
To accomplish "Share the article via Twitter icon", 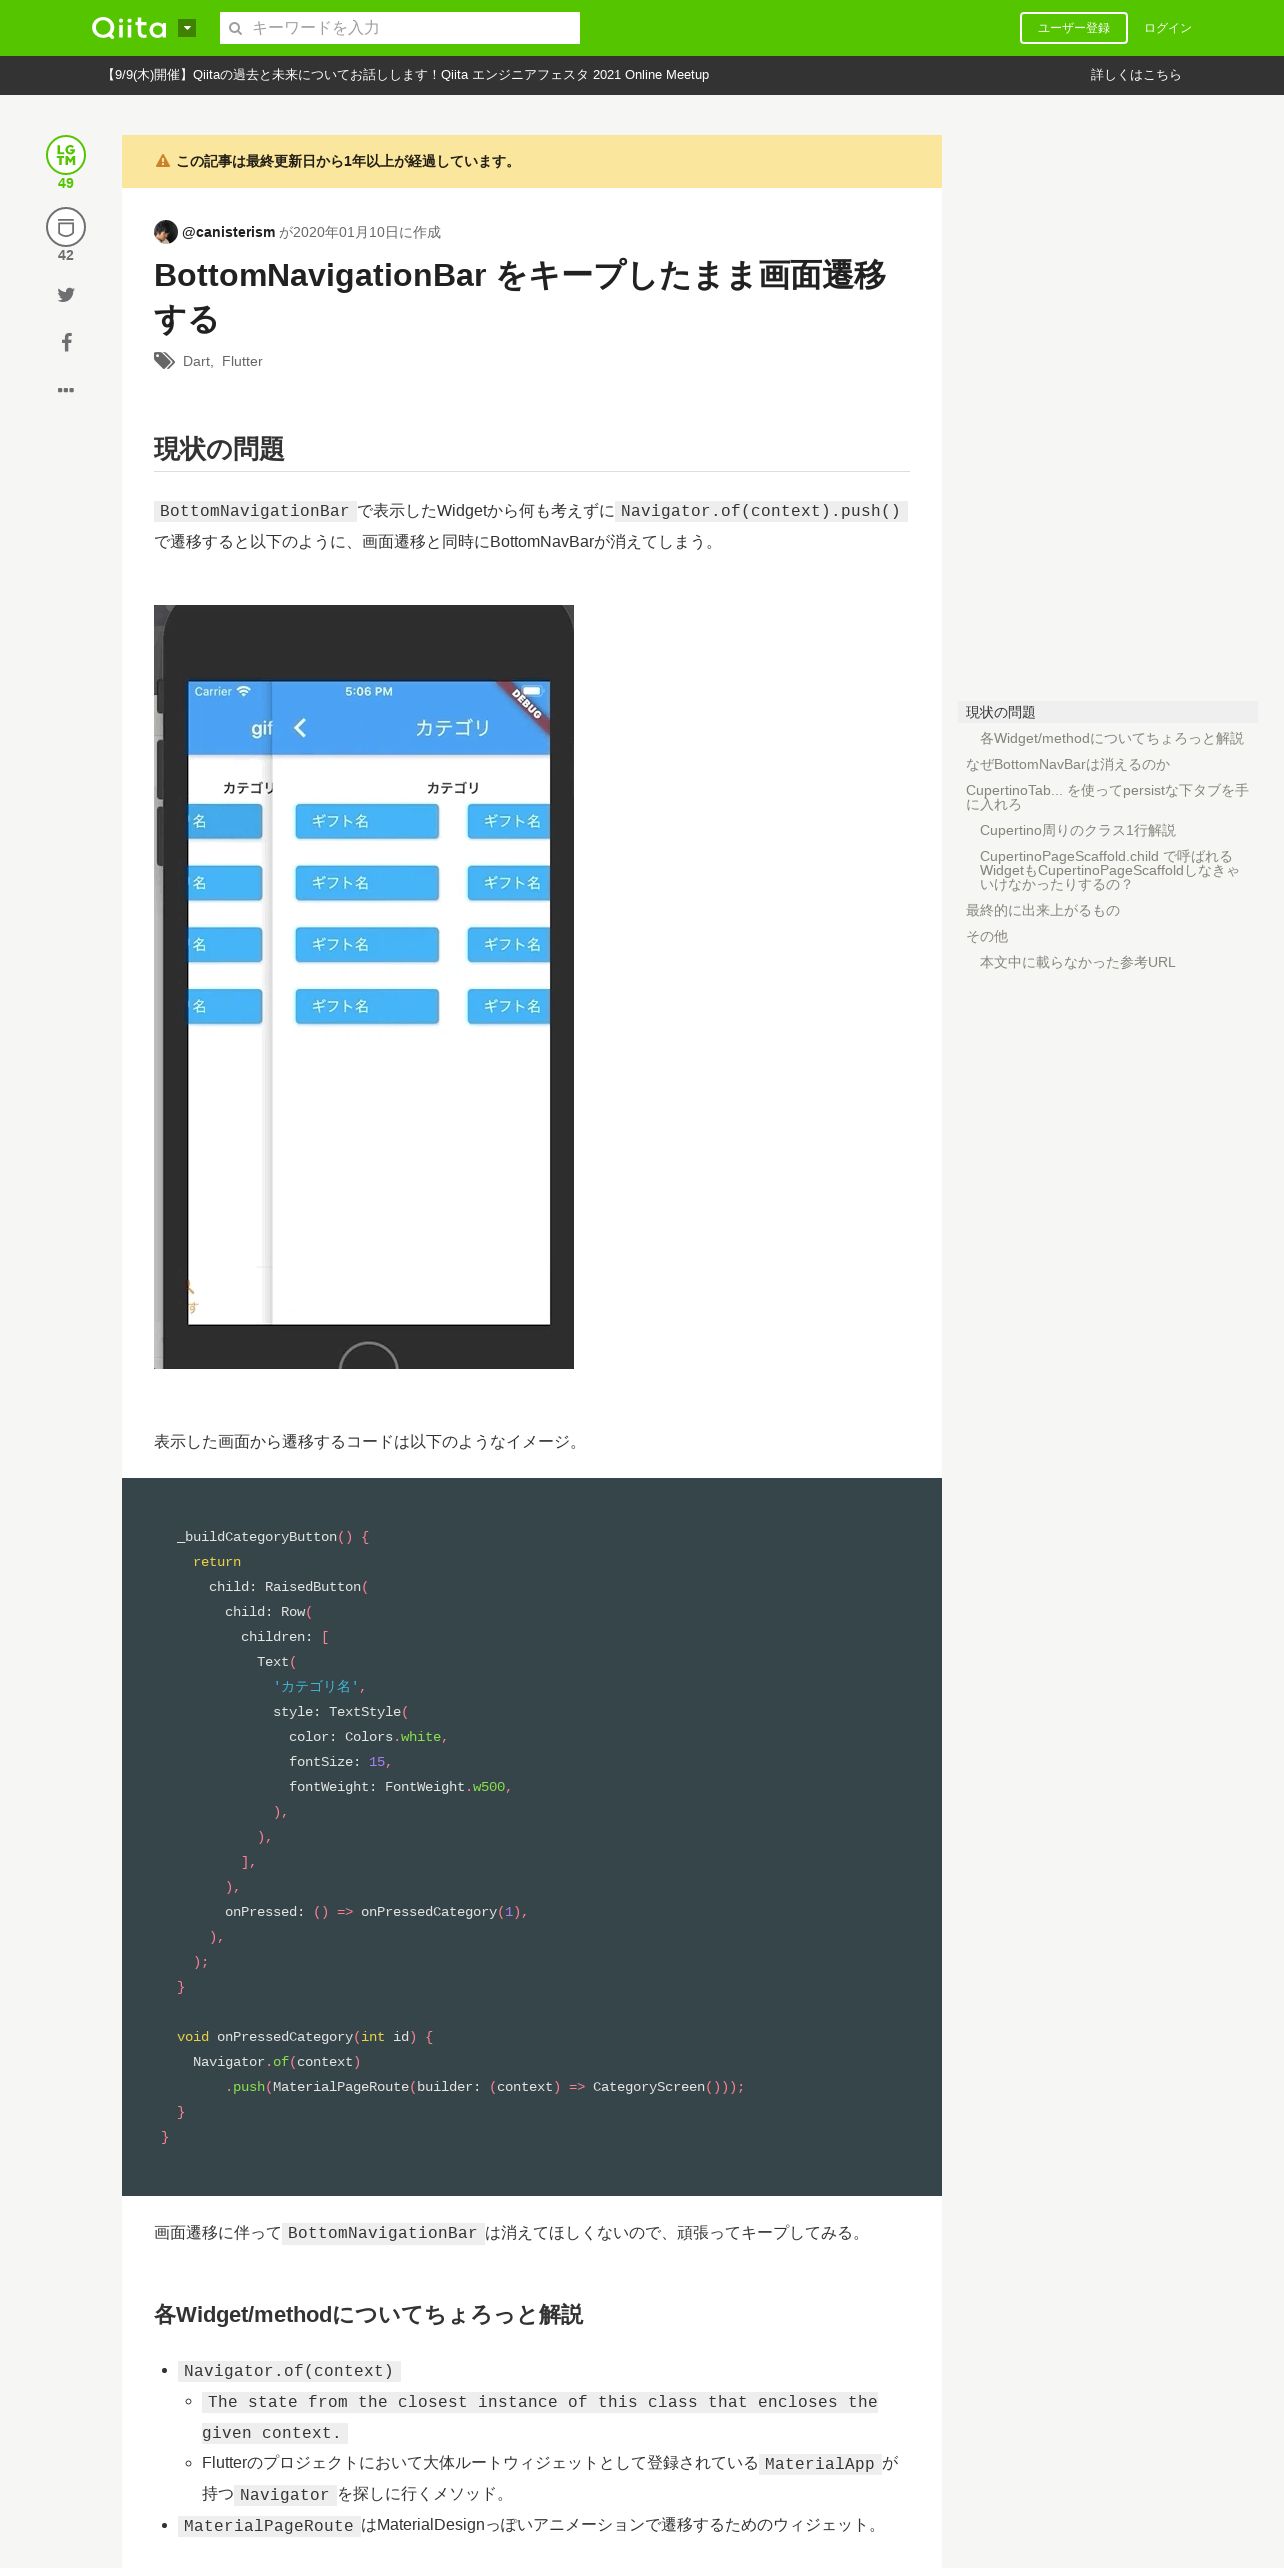I will coord(66,294).
